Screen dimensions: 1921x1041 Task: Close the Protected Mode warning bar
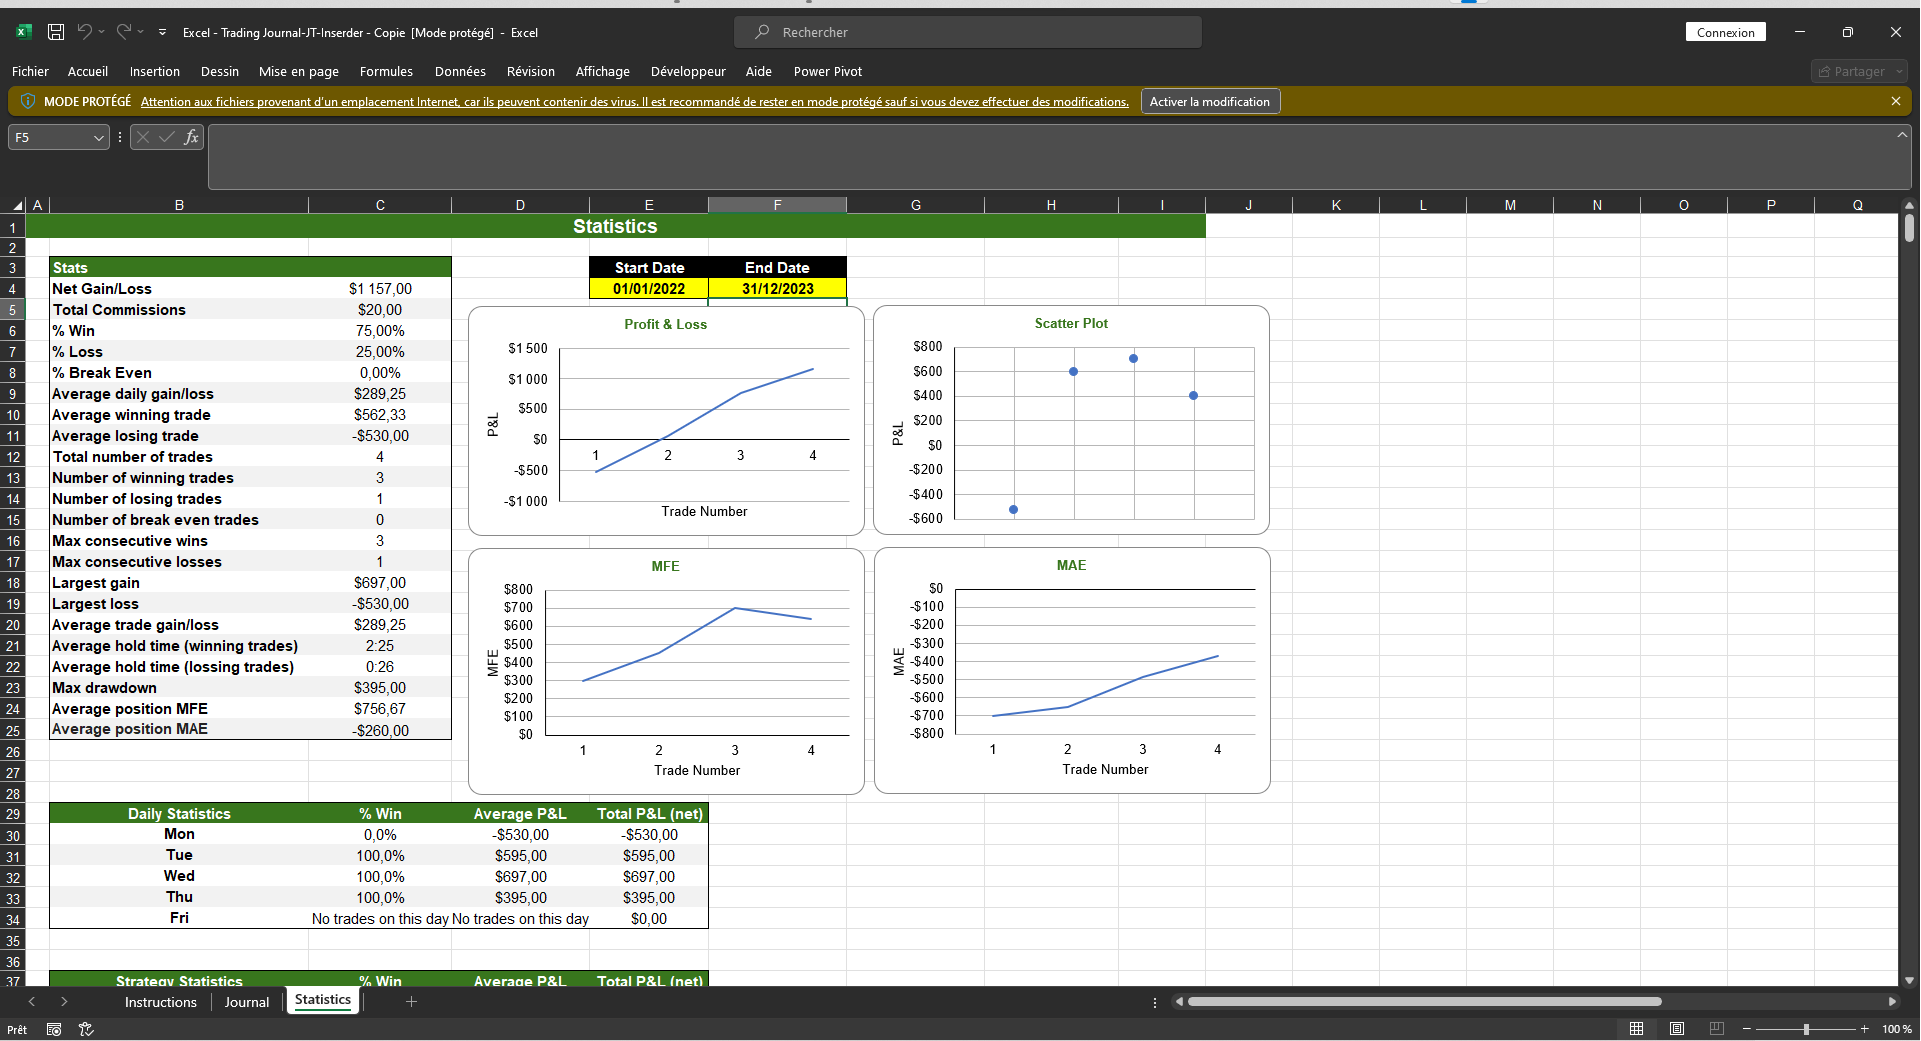pos(1895,101)
